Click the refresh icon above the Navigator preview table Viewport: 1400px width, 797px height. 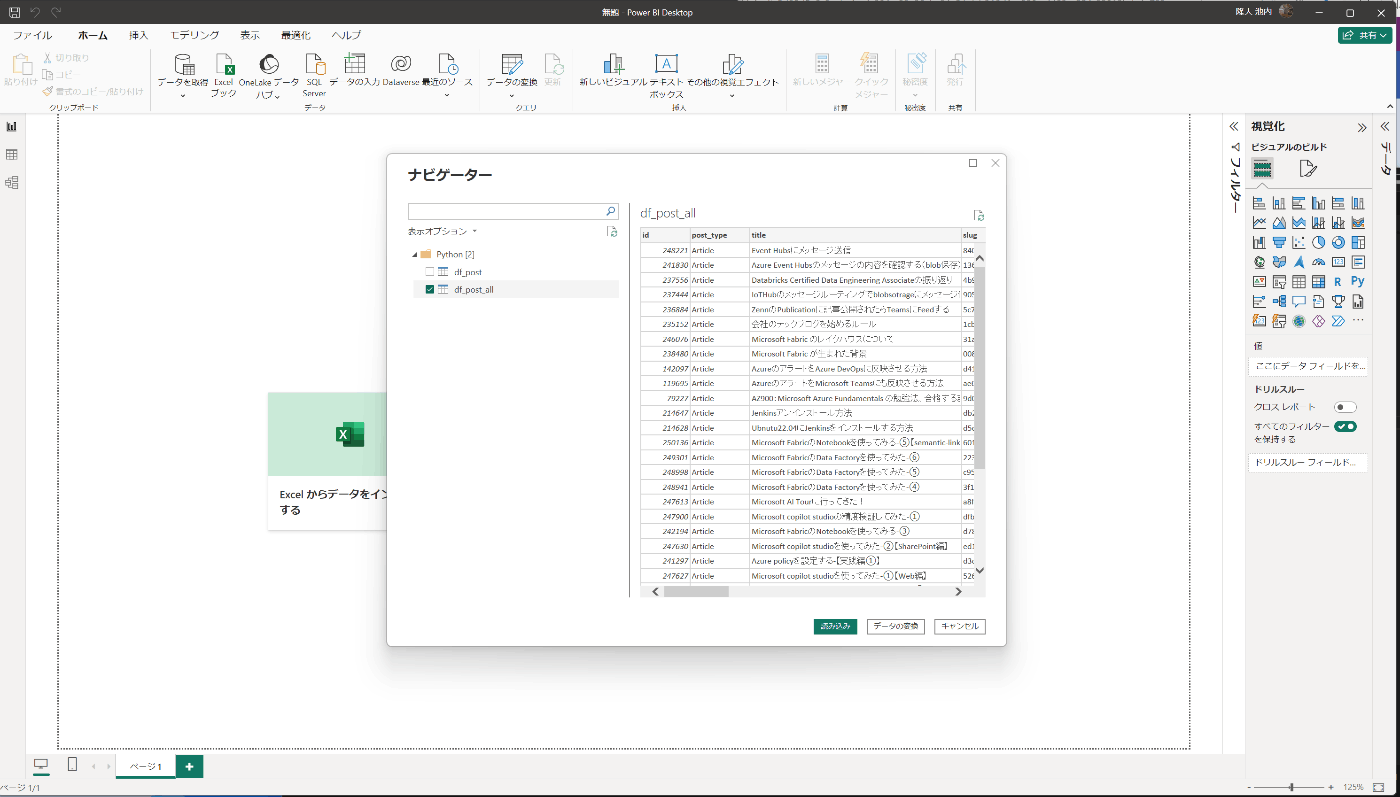pyautogui.click(x=979, y=215)
